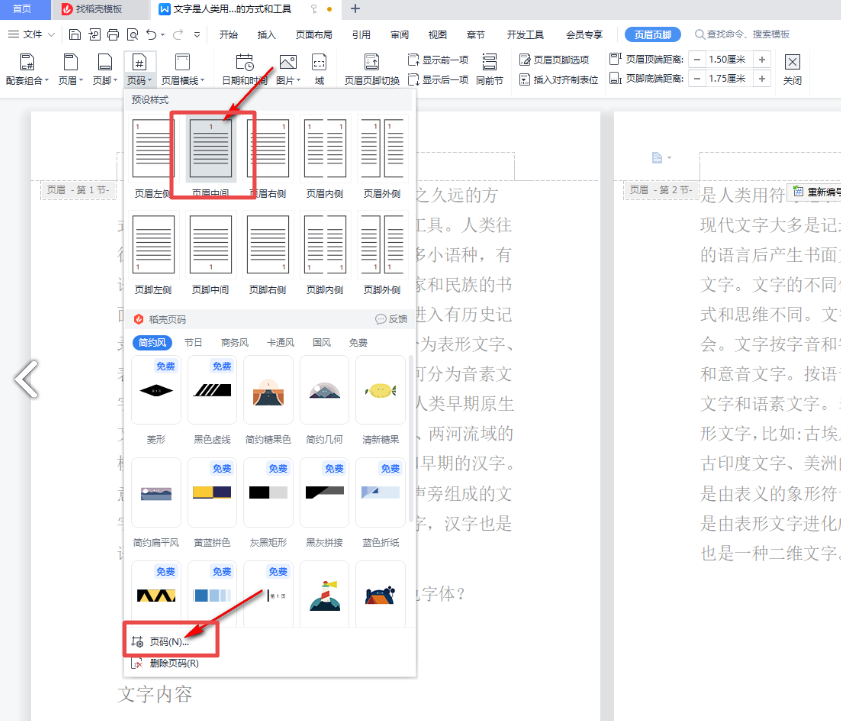Select 页眉内侧 preset style
This screenshot has width=841, height=721.
(x=325, y=157)
